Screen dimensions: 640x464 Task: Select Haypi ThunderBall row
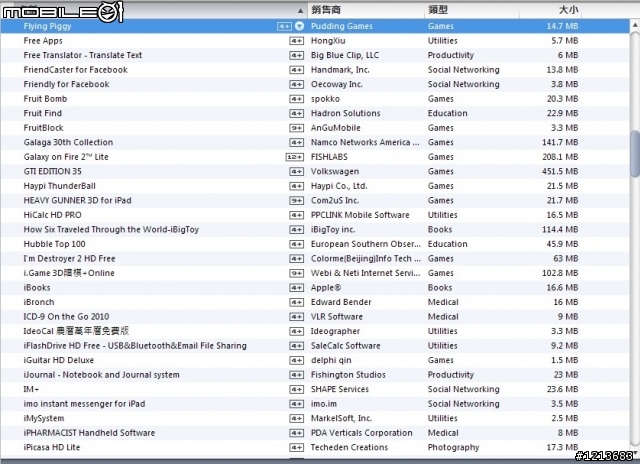315,186
